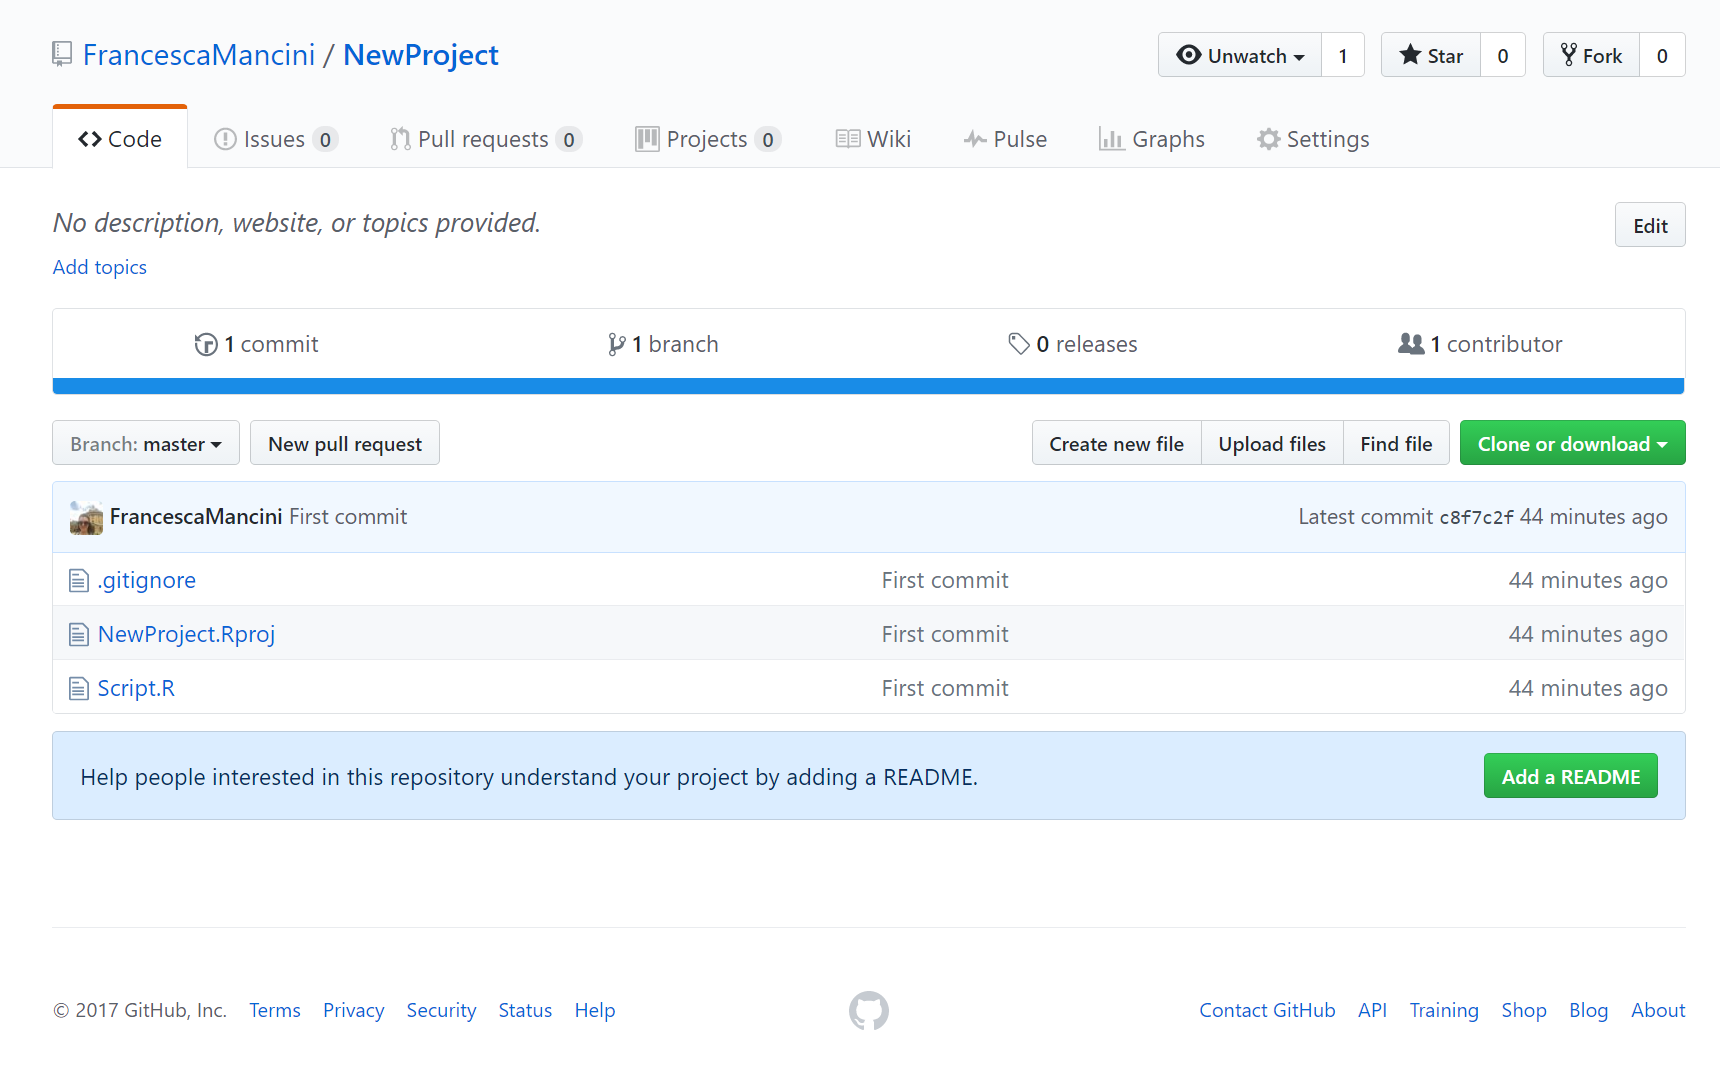
Task: Open latest commit hash c8f7c2f
Action: (1476, 517)
